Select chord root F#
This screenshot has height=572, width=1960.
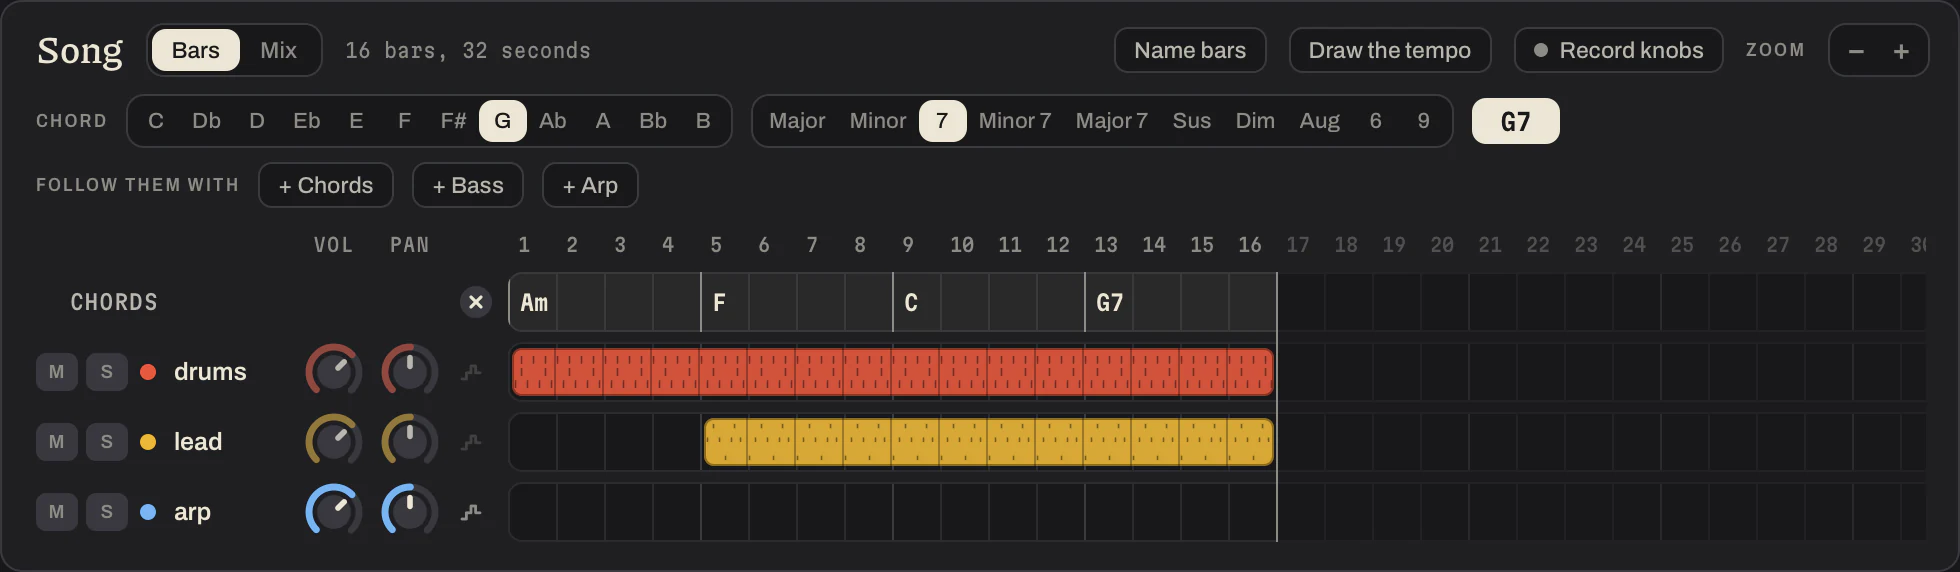coord(453,121)
